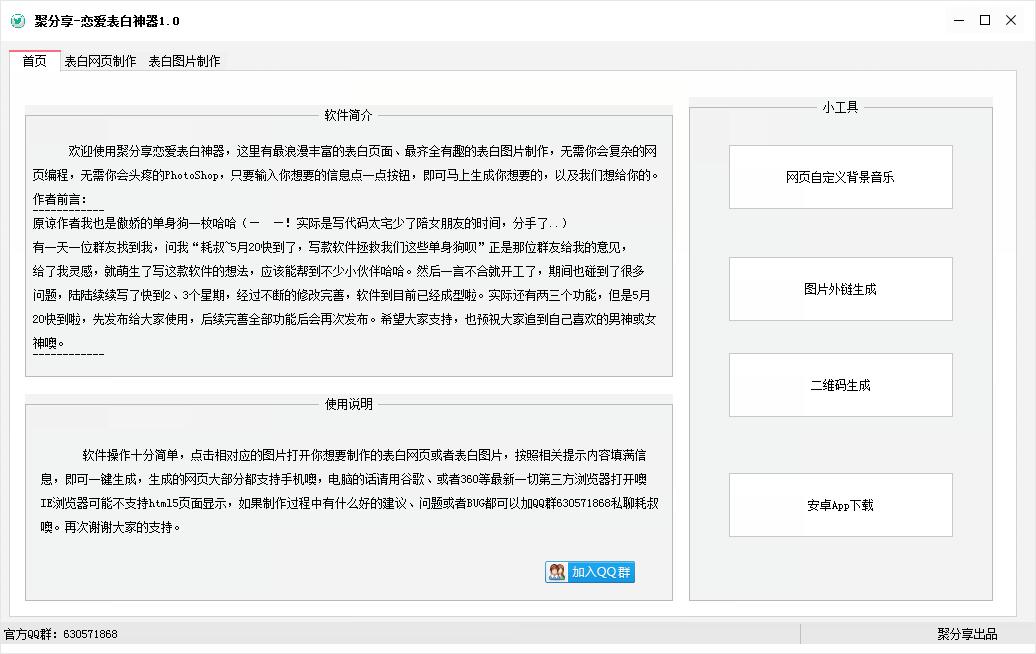The width and height of the screenshot is (1036, 654).
Task: Maximize the application window
Action: (x=985, y=20)
